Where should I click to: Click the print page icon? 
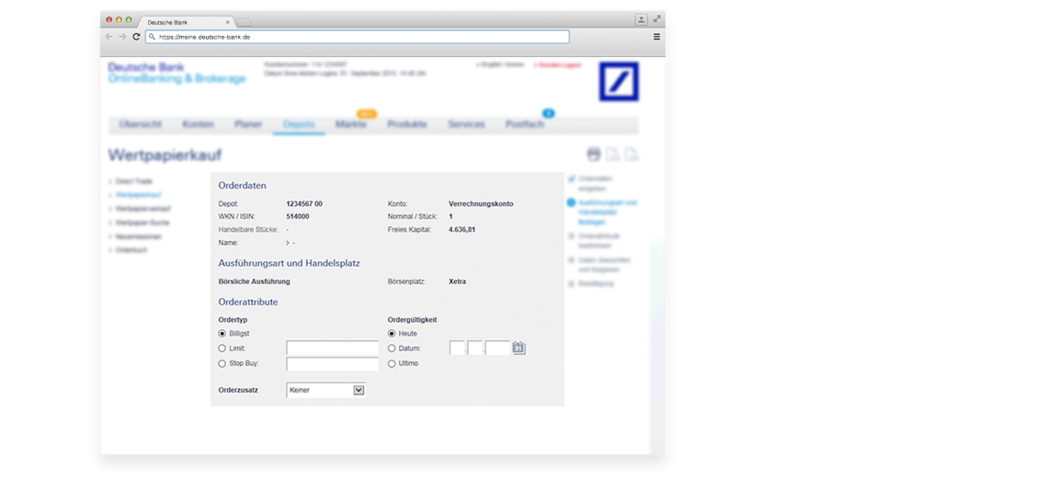(594, 155)
